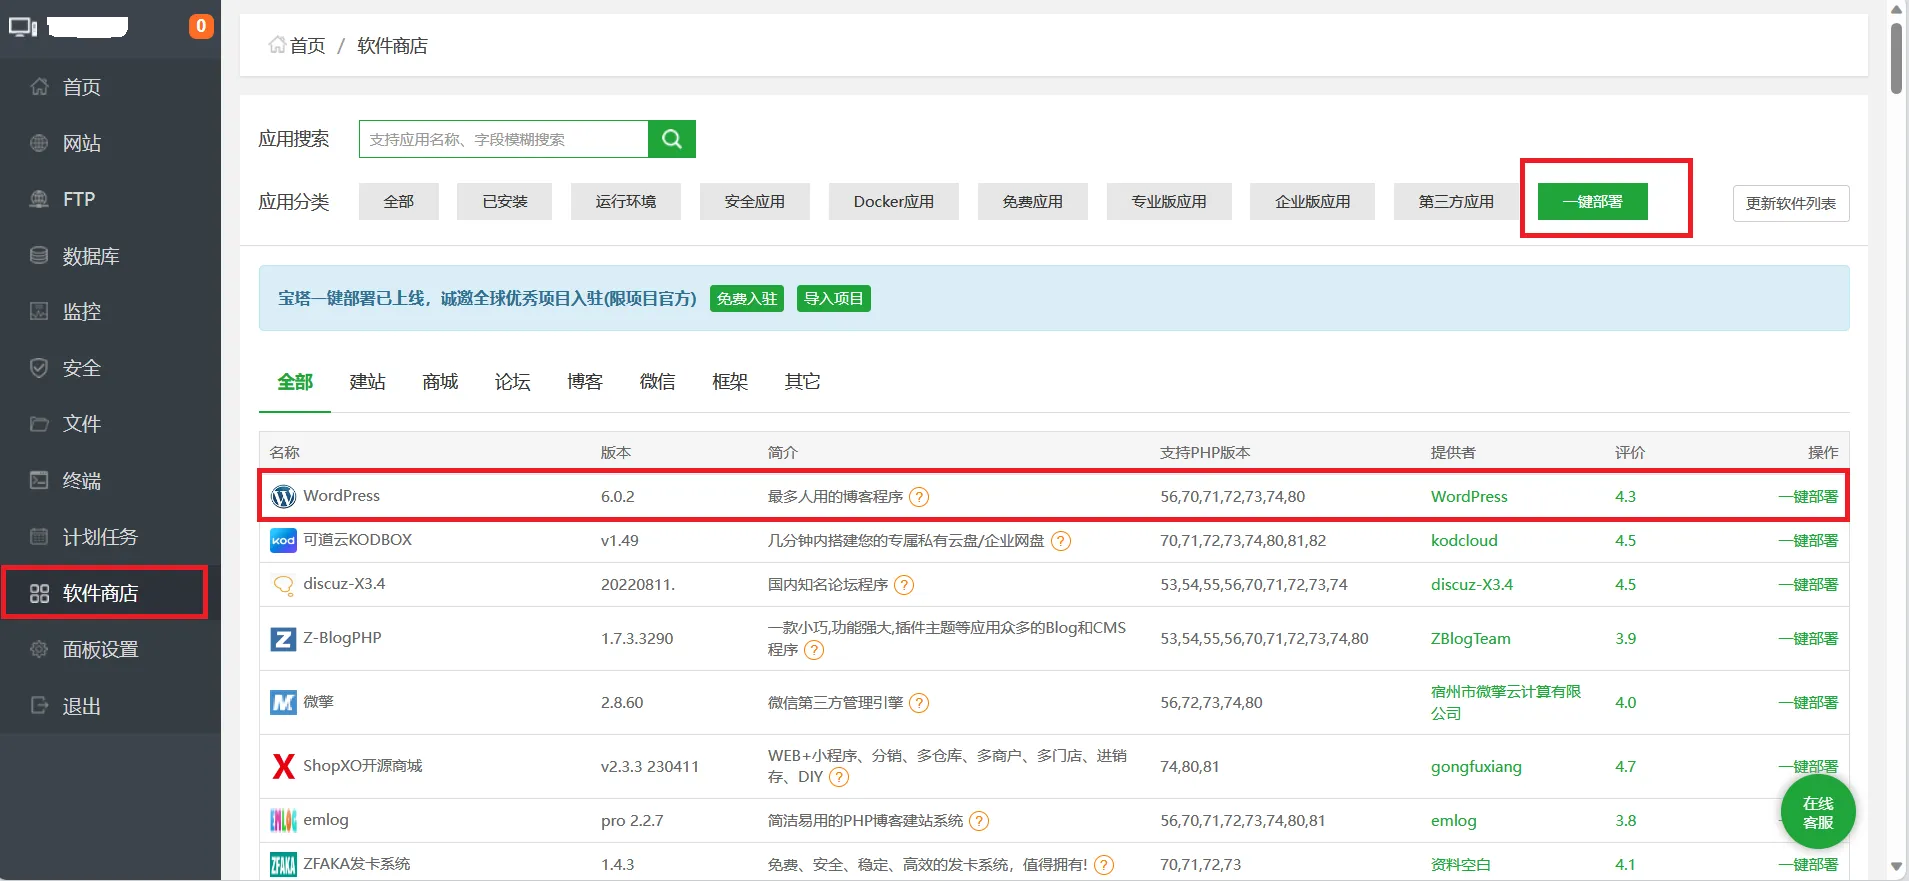The image size is (1909, 881).
Task: Click the Z-BlogPHP logo icon
Action: (283, 638)
